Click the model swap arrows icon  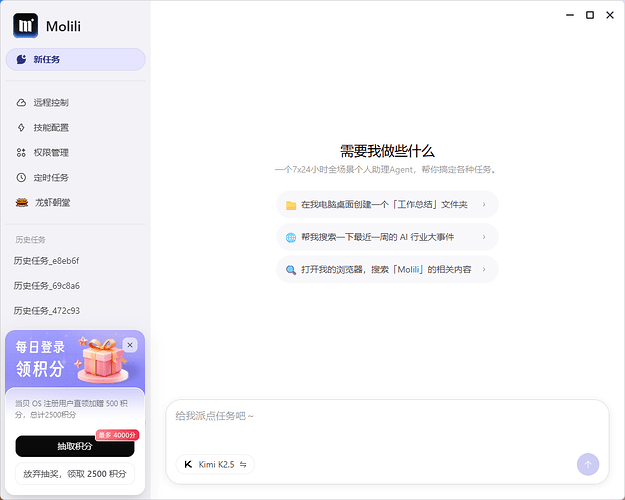(243, 465)
